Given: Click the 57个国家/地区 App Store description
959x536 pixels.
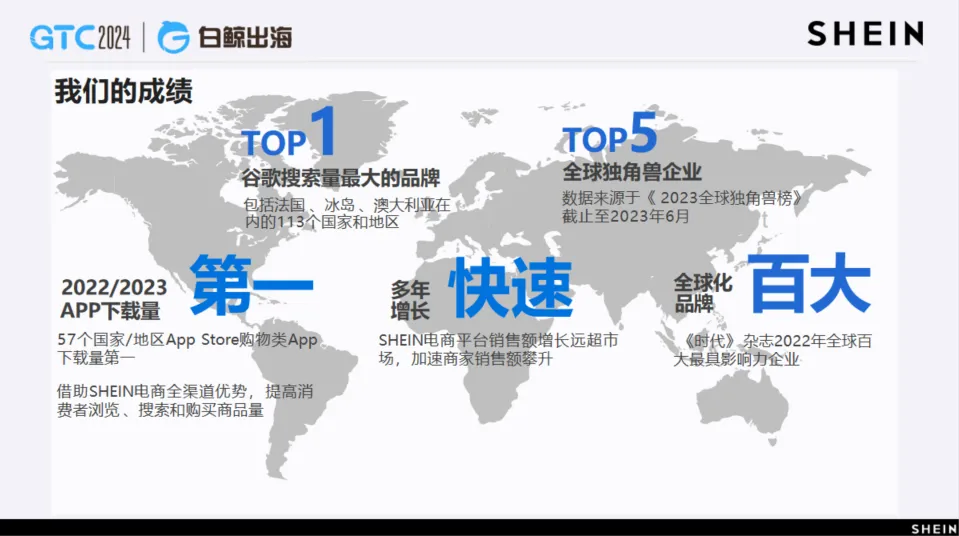Looking at the screenshot, I should pyautogui.click(x=187, y=348).
